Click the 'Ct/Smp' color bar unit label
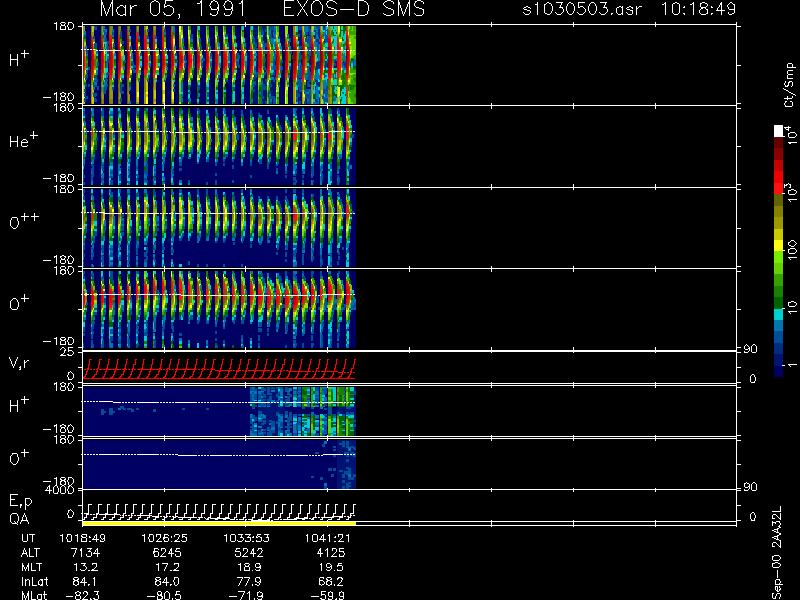Screen dimensions: 800x600 click(789, 85)
